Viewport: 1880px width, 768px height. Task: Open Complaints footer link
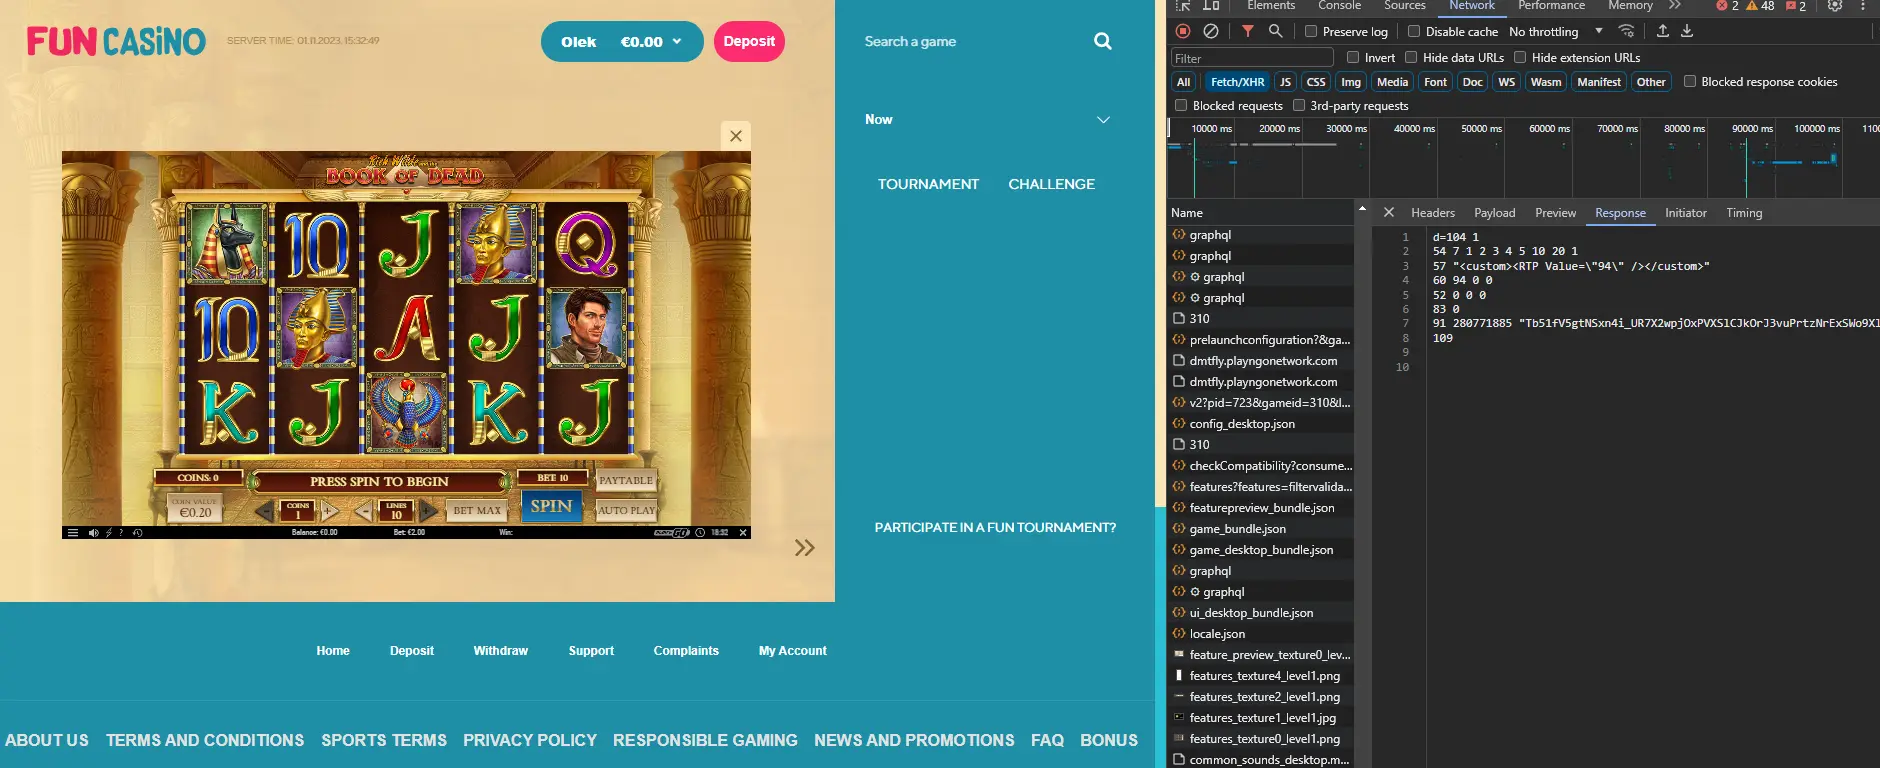686,651
